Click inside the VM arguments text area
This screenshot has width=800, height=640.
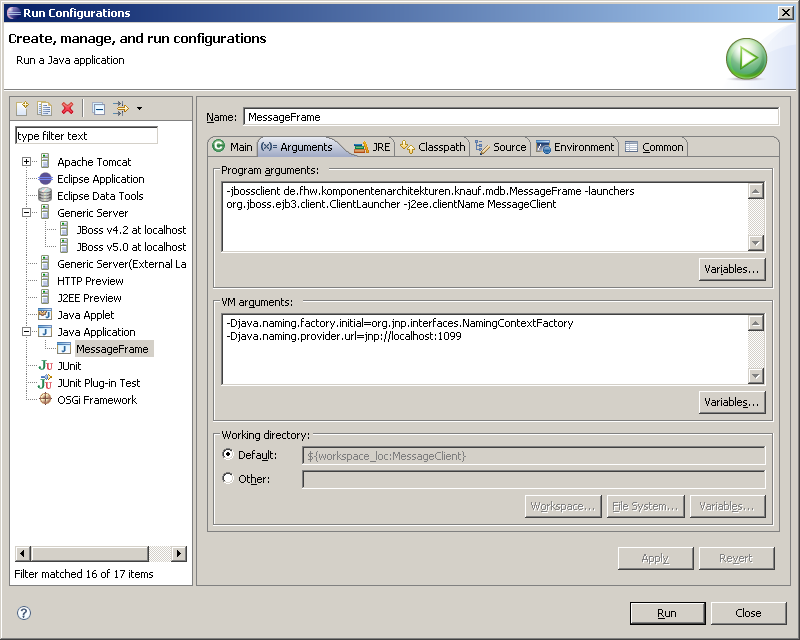click(485, 350)
